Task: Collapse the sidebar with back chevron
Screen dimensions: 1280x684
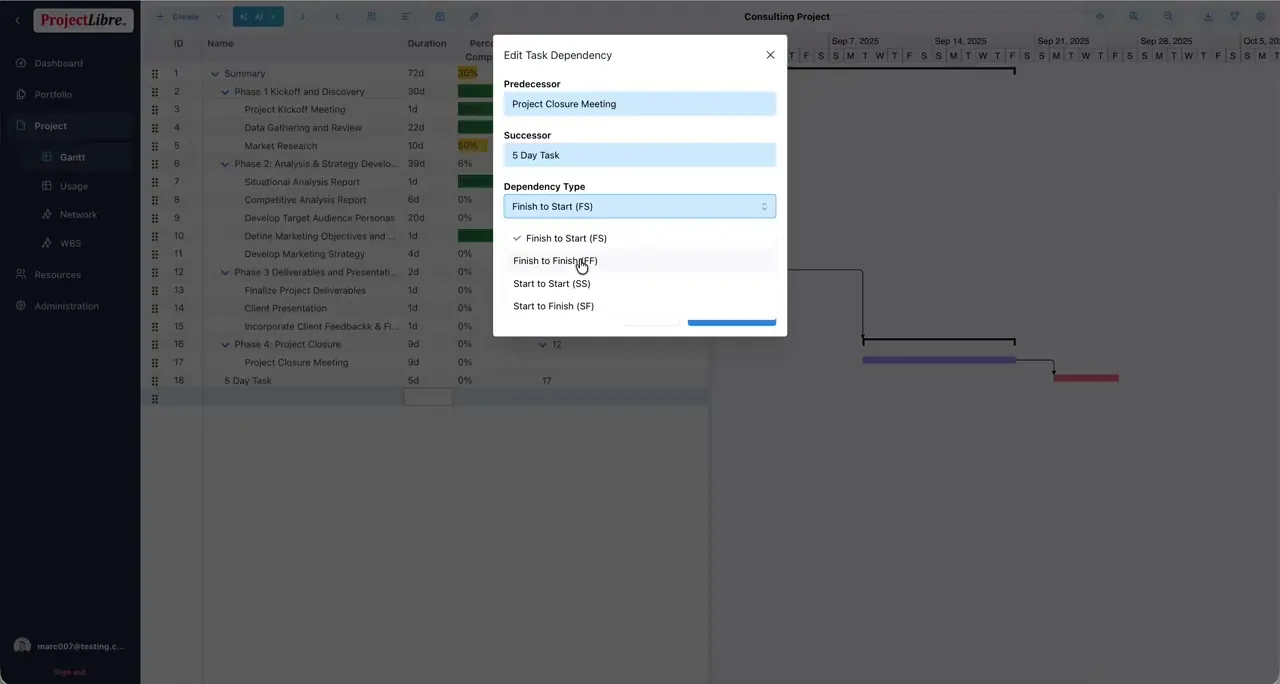Action: point(16,20)
